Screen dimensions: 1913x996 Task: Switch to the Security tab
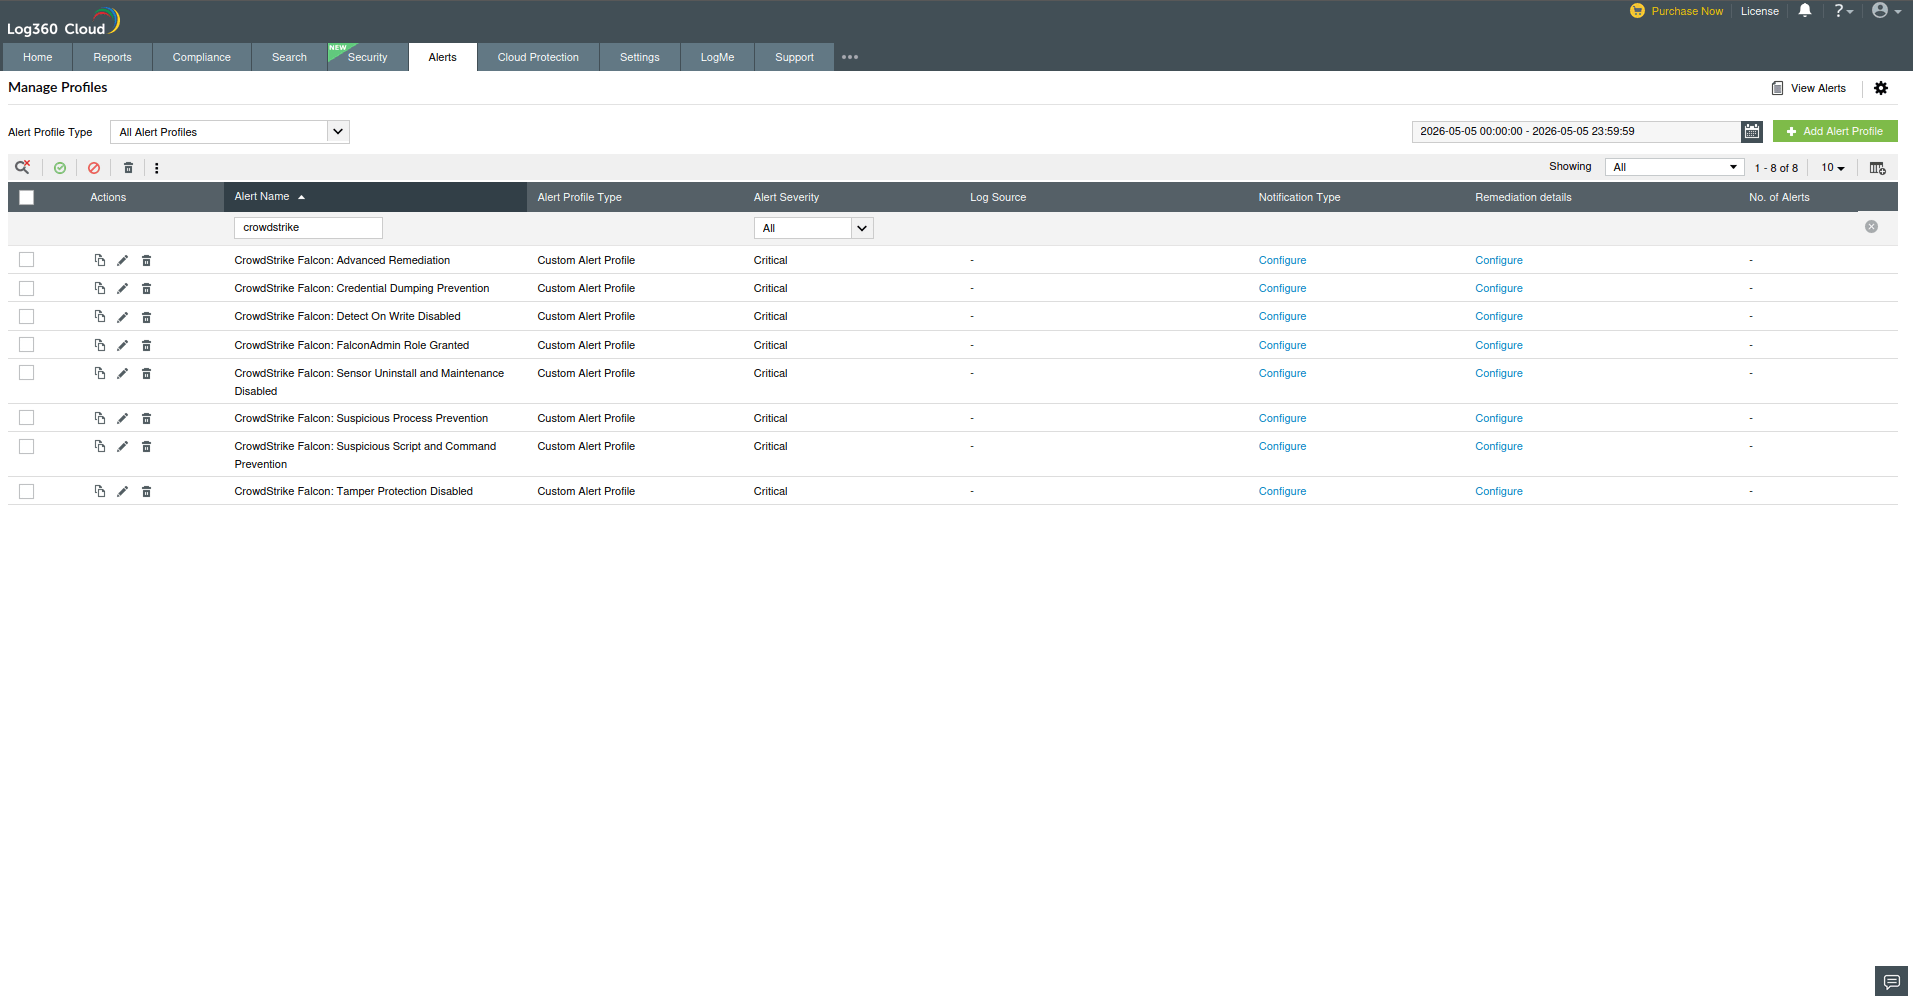(368, 57)
